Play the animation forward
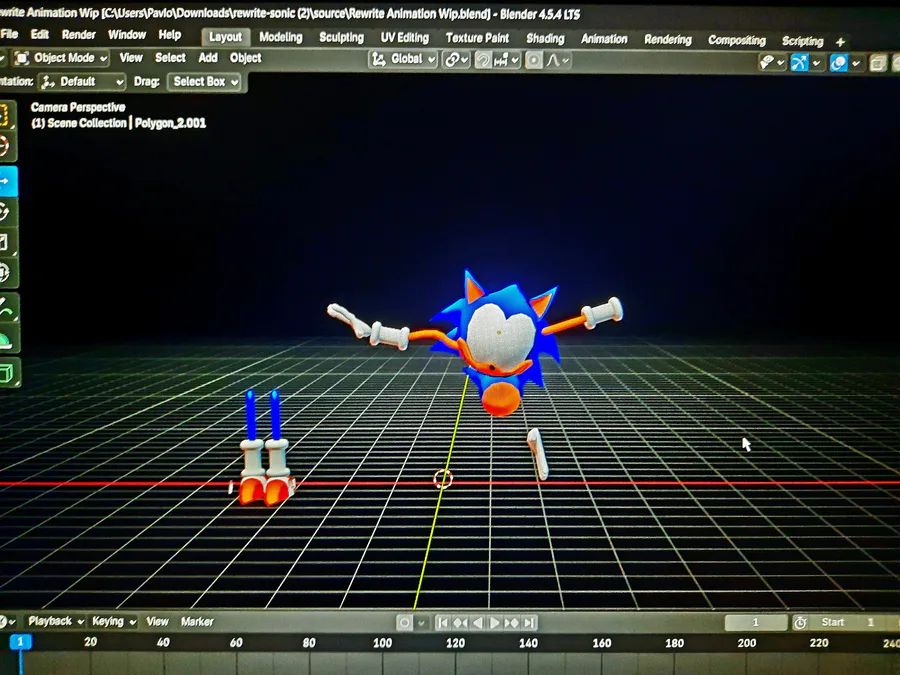 point(494,623)
